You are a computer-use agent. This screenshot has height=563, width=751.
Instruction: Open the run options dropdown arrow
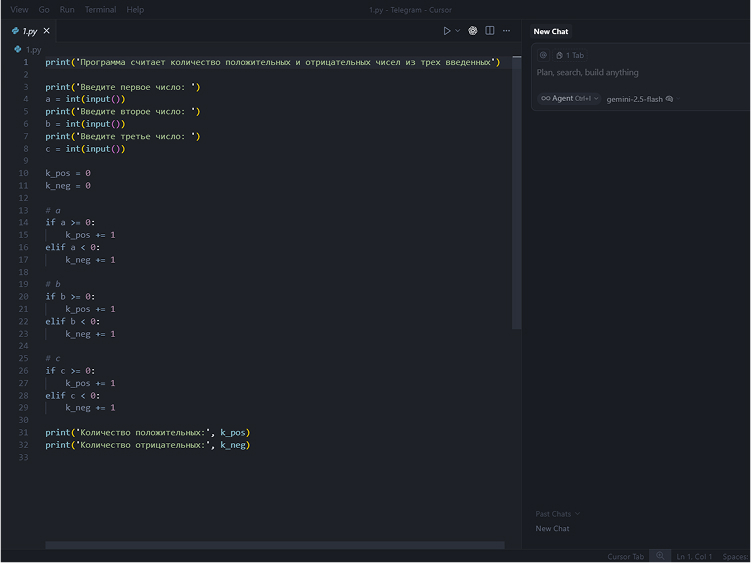click(458, 31)
